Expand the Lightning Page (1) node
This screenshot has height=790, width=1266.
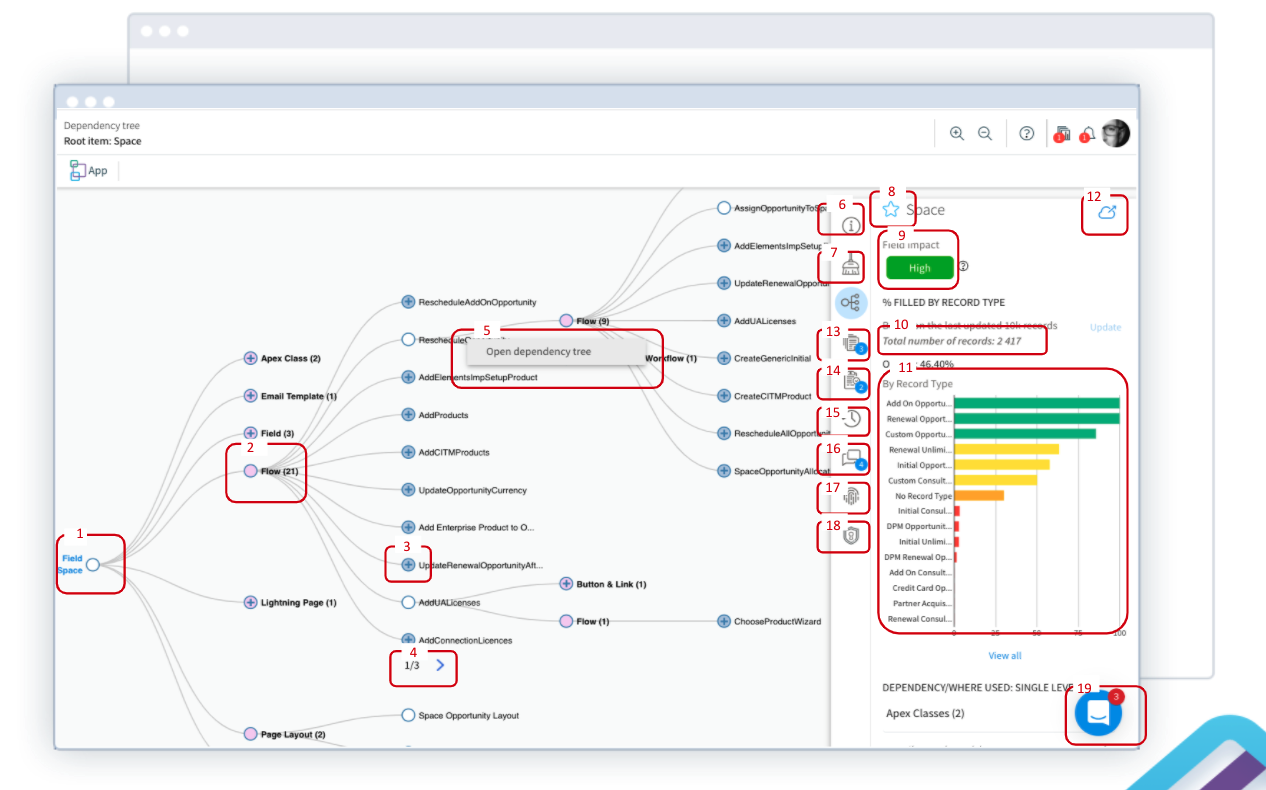point(251,602)
